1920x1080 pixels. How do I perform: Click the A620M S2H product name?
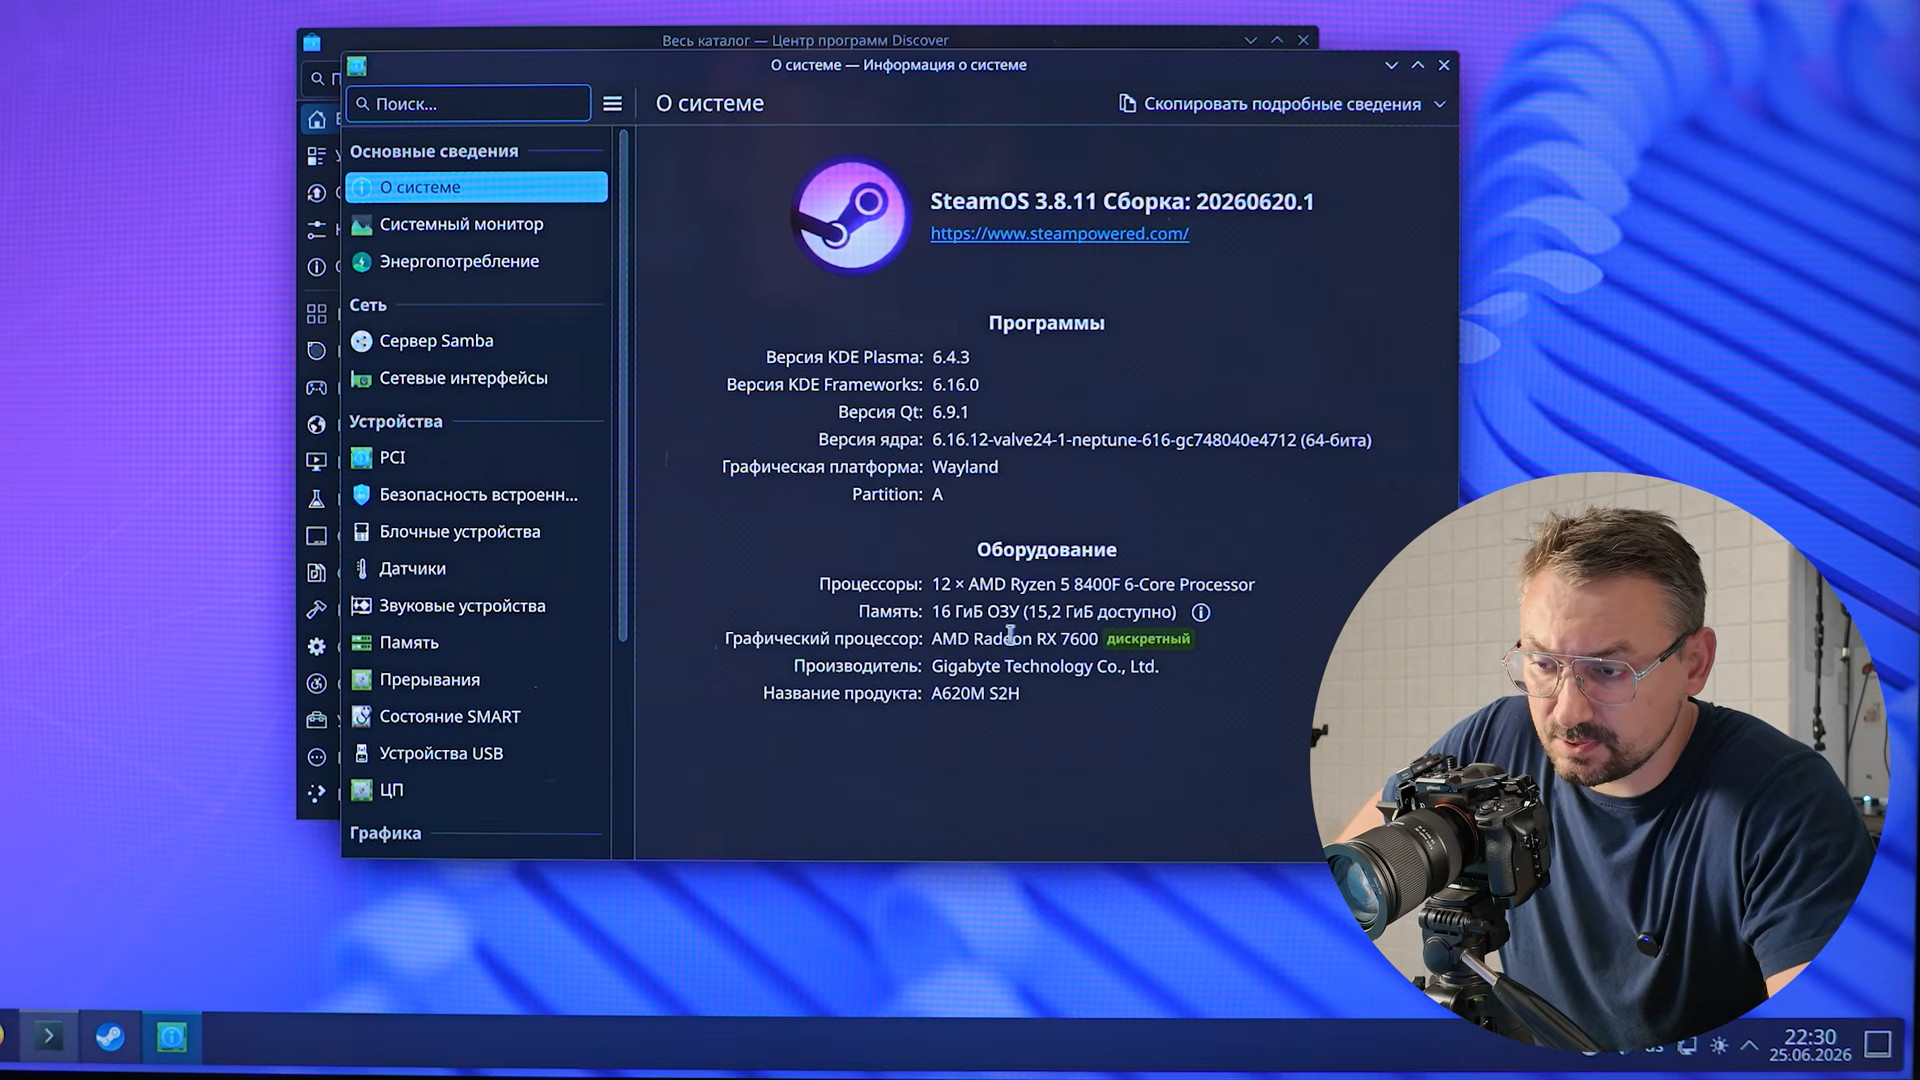pos(975,693)
